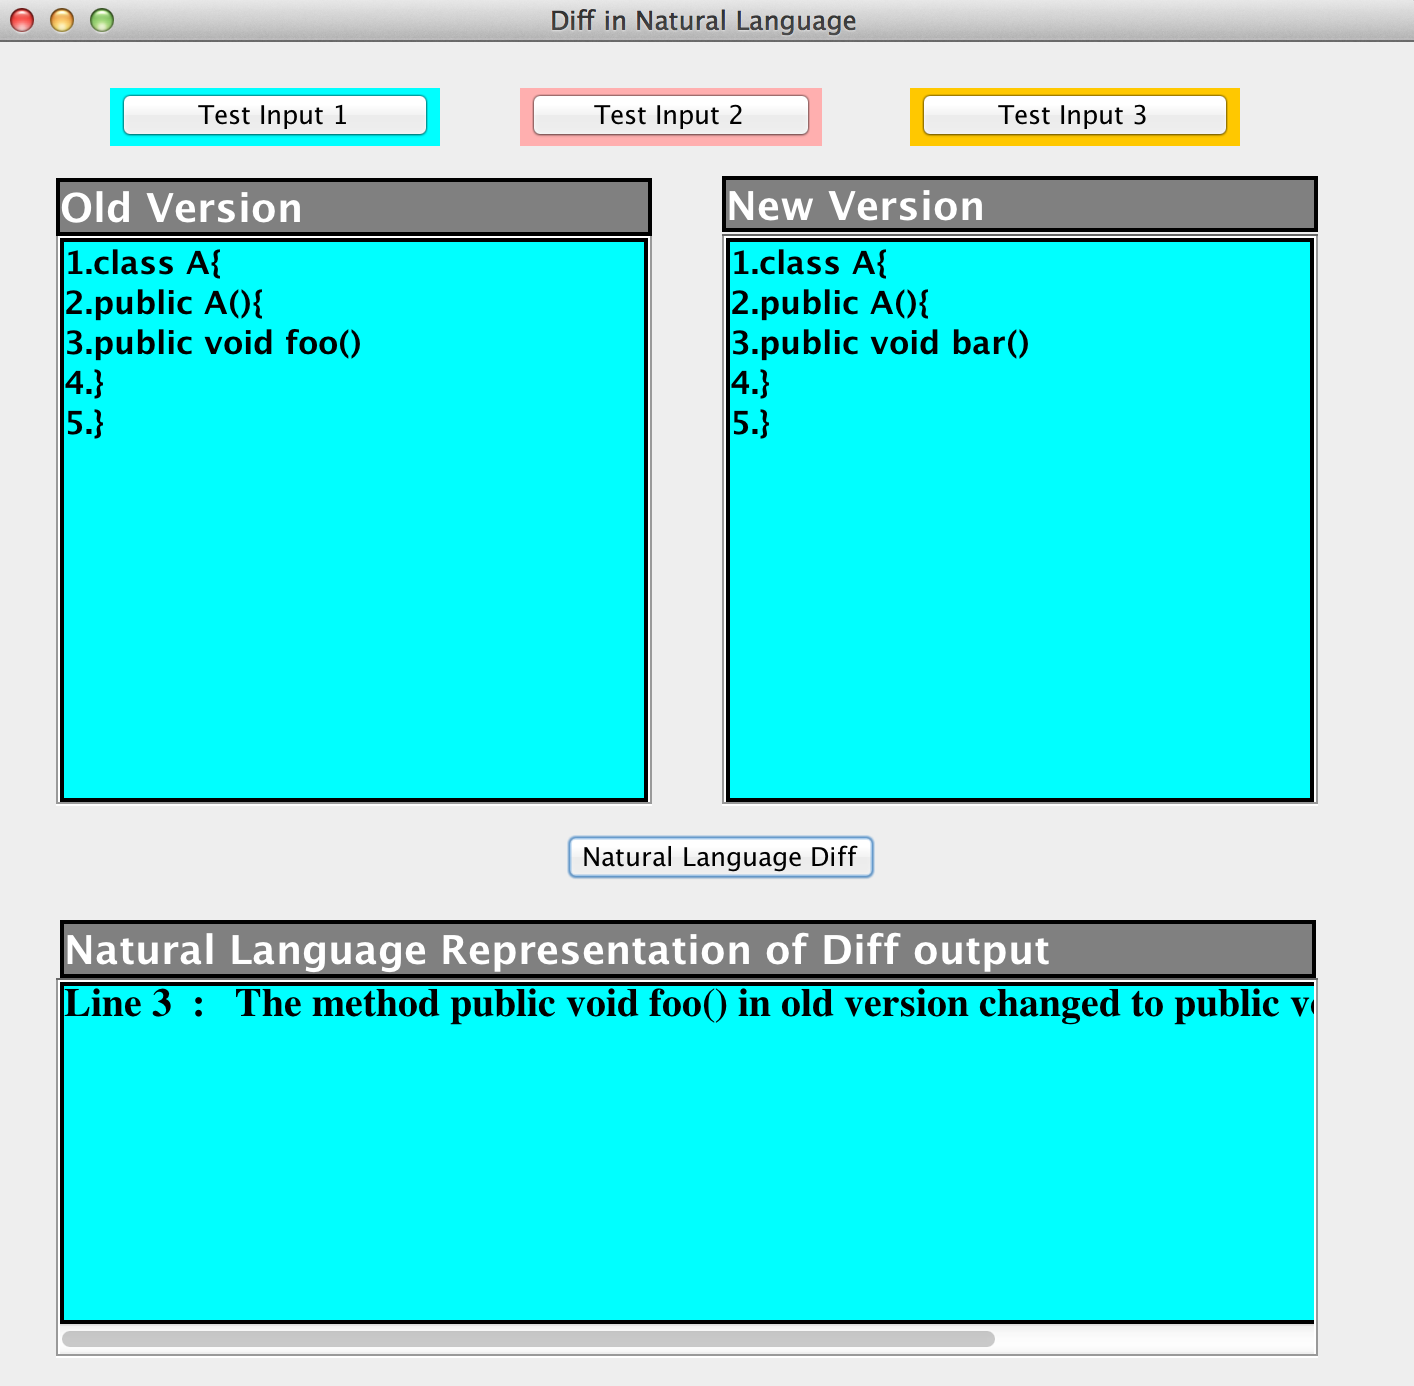
Task: Zoom the window with the green button
Action: (x=102, y=20)
